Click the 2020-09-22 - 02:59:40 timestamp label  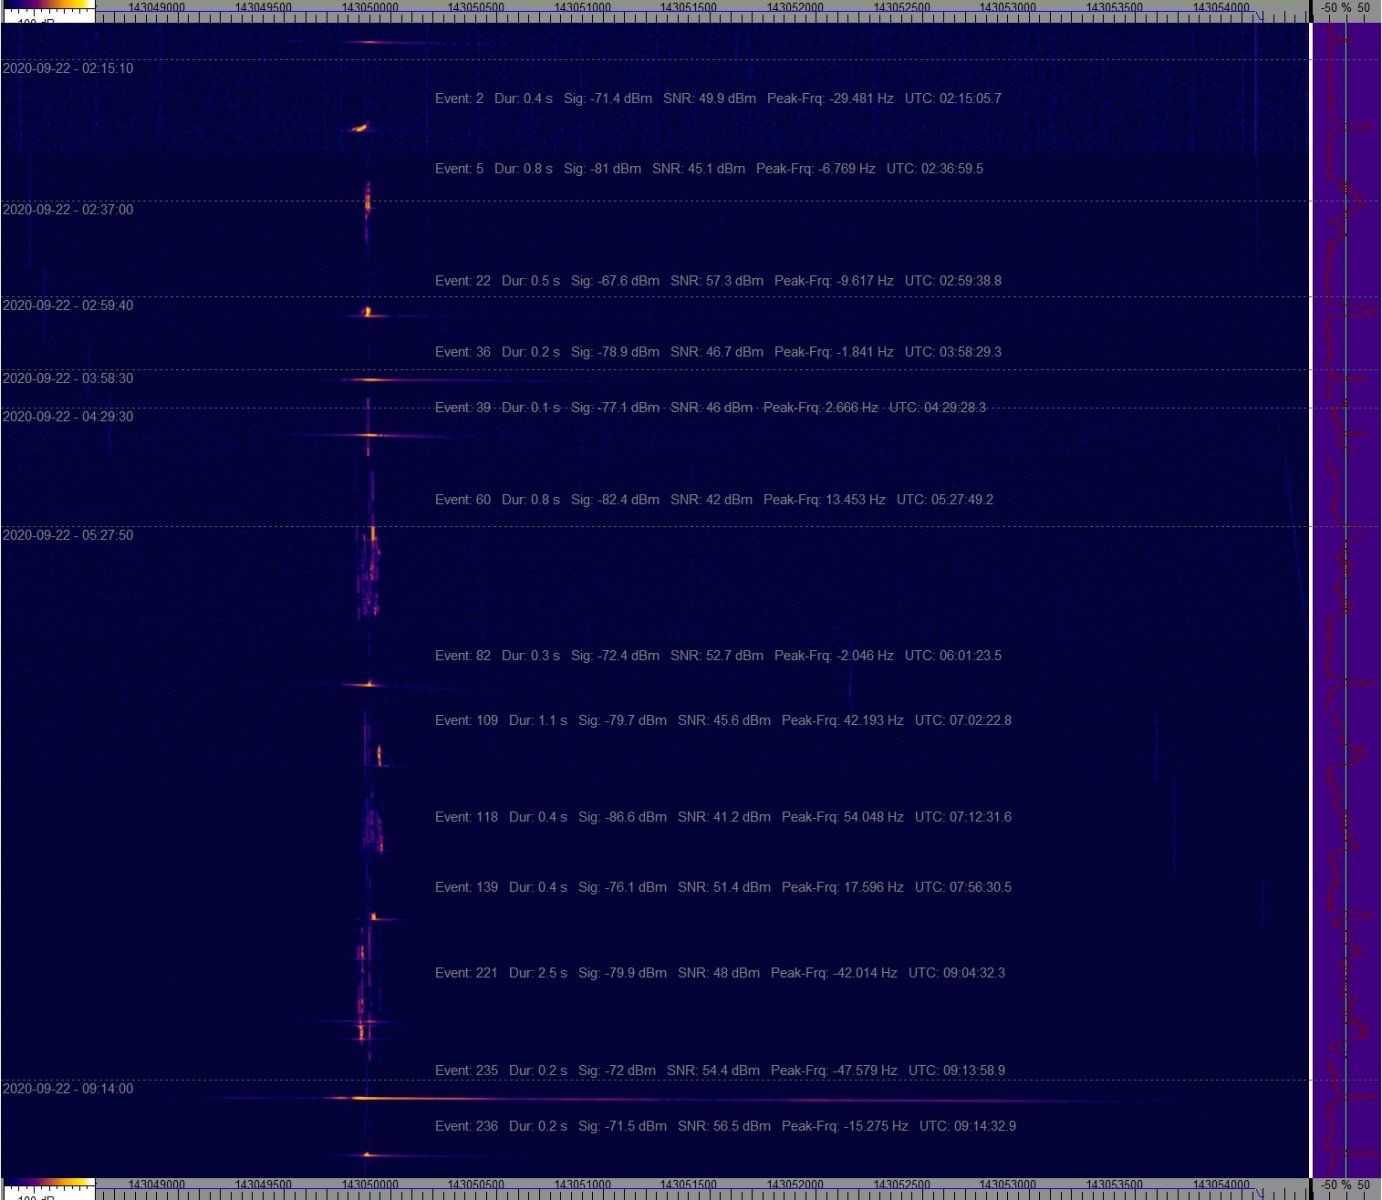tap(68, 305)
